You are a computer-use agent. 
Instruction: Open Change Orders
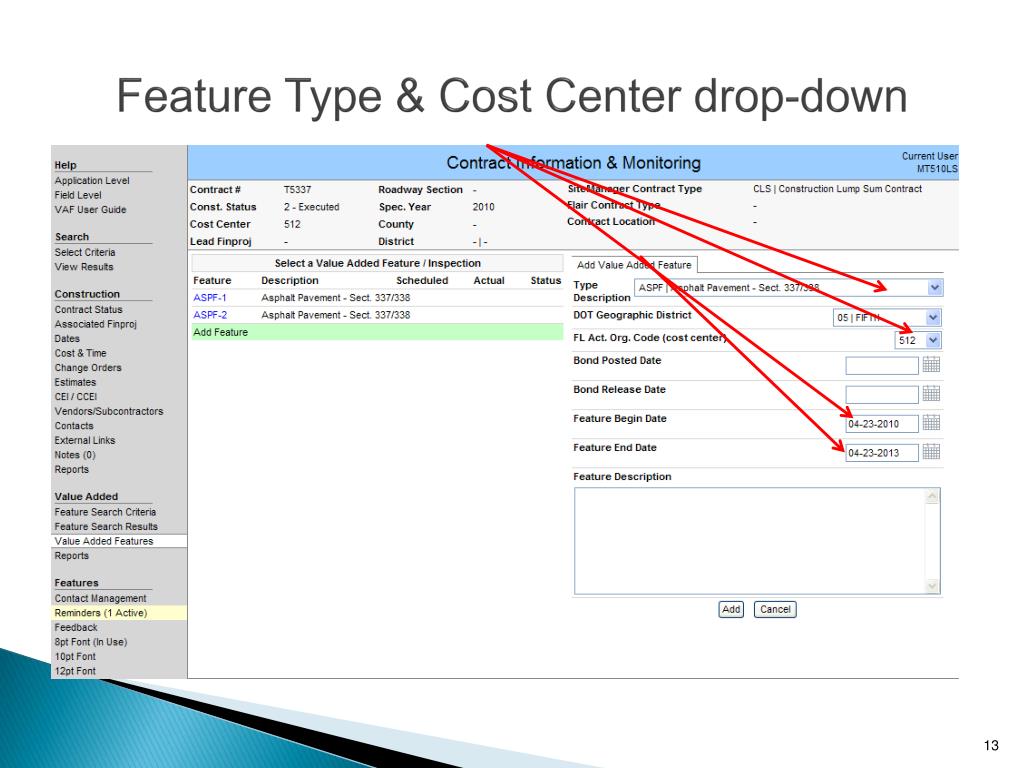pos(88,368)
